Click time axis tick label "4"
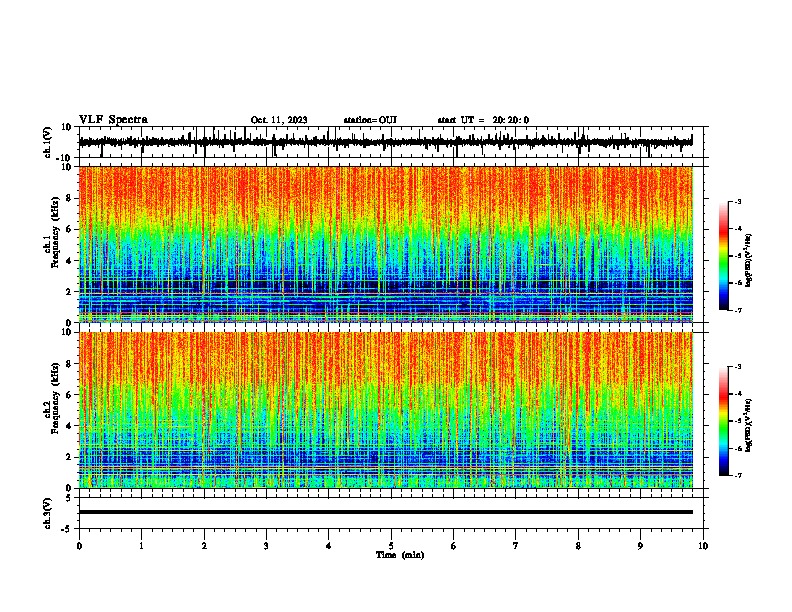The height and width of the screenshot is (612, 792). point(329,546)
